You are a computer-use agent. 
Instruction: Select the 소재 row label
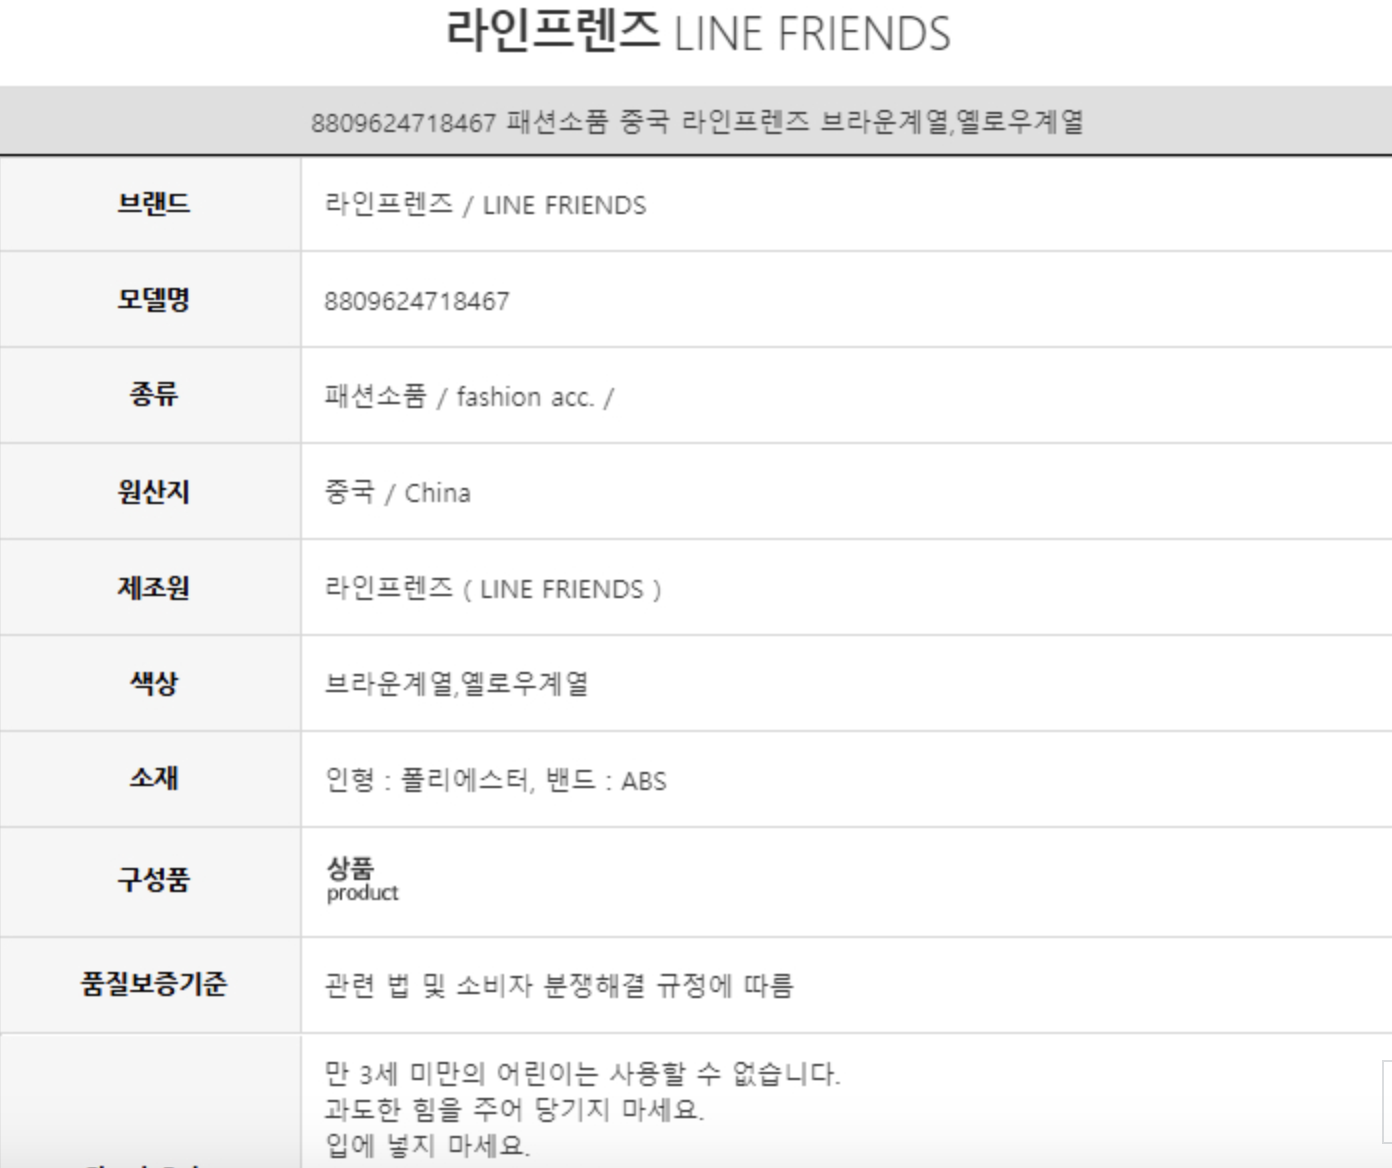(153, 778)
